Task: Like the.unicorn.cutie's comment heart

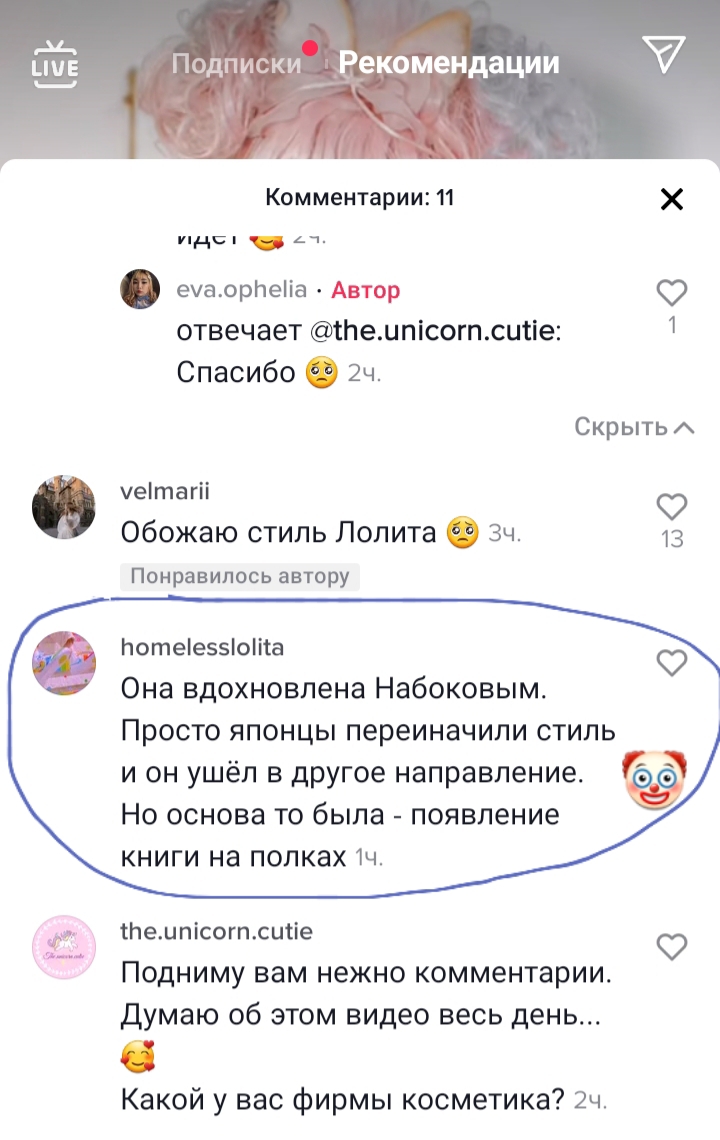Action: coord(672,947)
